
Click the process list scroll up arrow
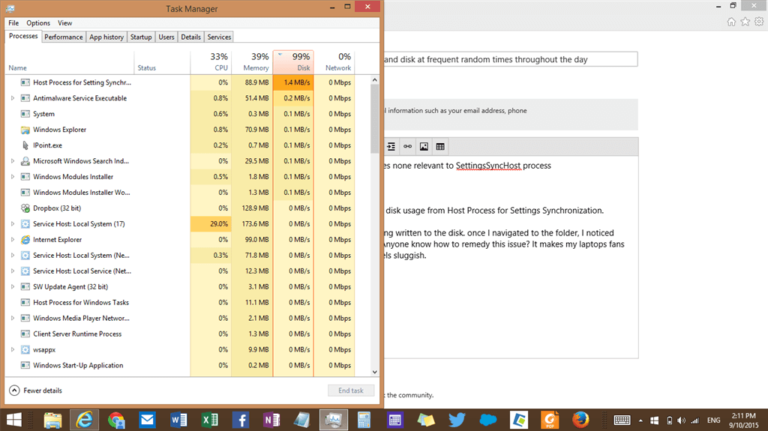coord(375,80)
